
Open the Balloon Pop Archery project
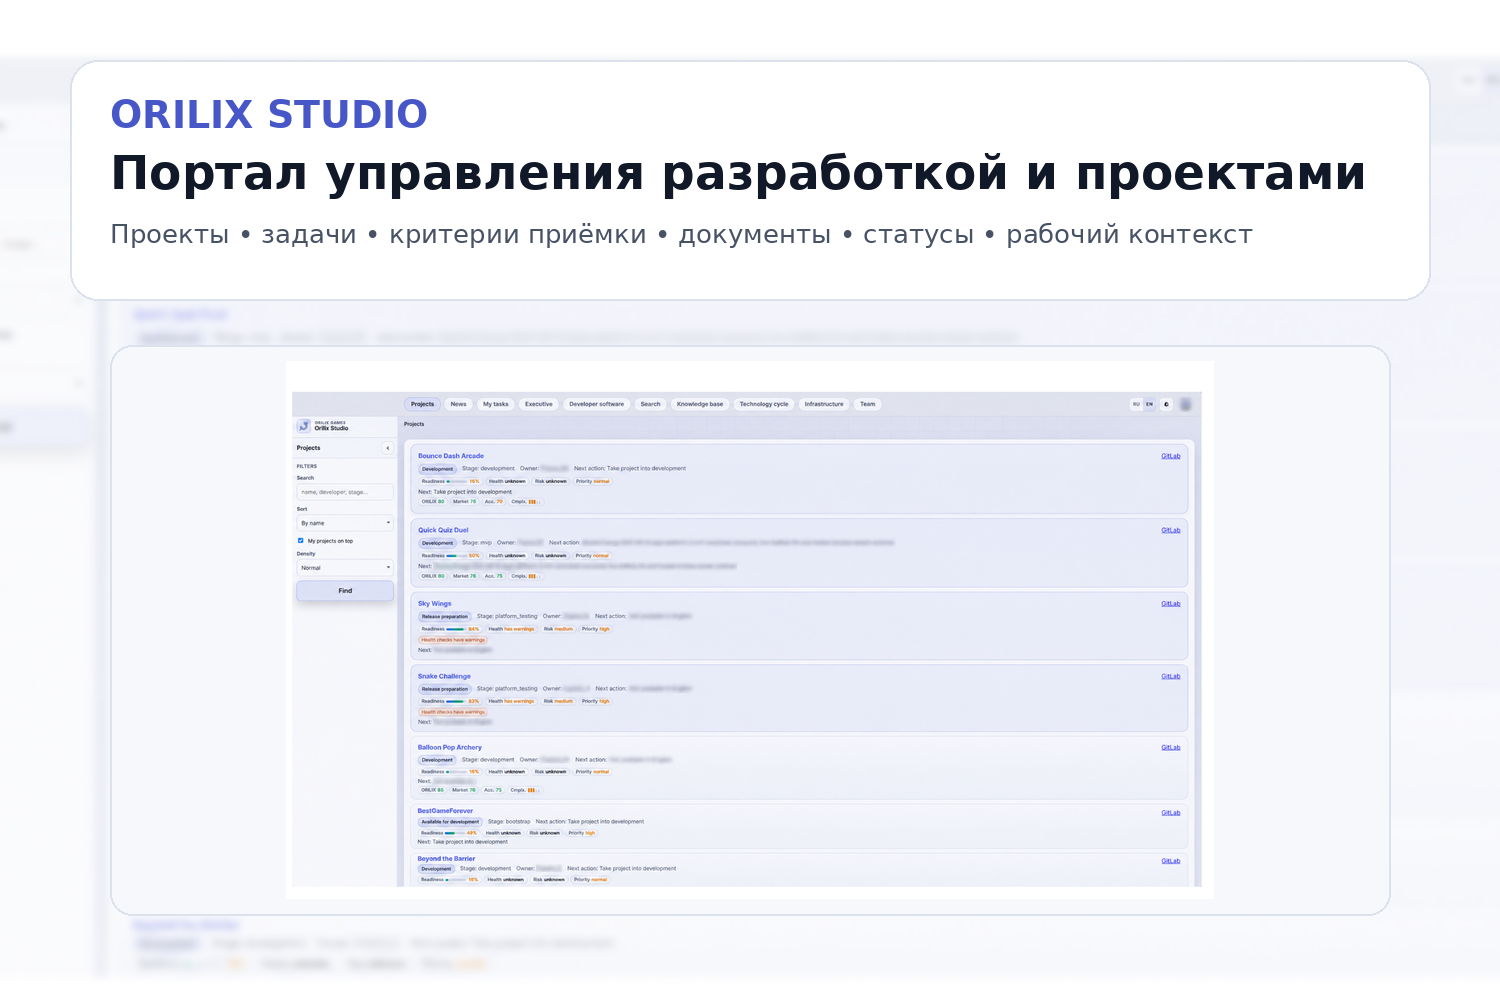450,747
